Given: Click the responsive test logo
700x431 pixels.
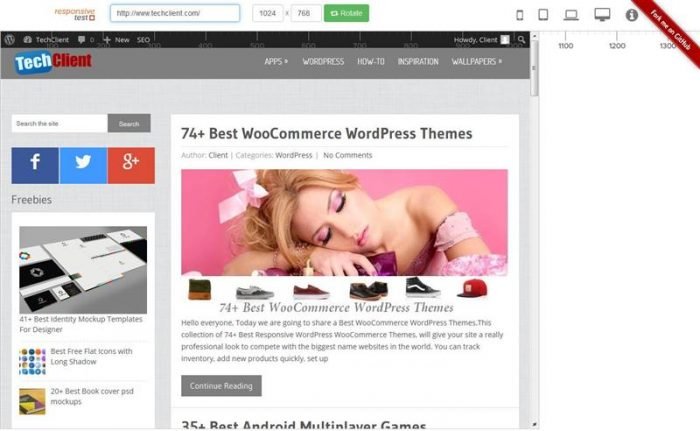Looking at the screenshot, I should coord(75,14).
